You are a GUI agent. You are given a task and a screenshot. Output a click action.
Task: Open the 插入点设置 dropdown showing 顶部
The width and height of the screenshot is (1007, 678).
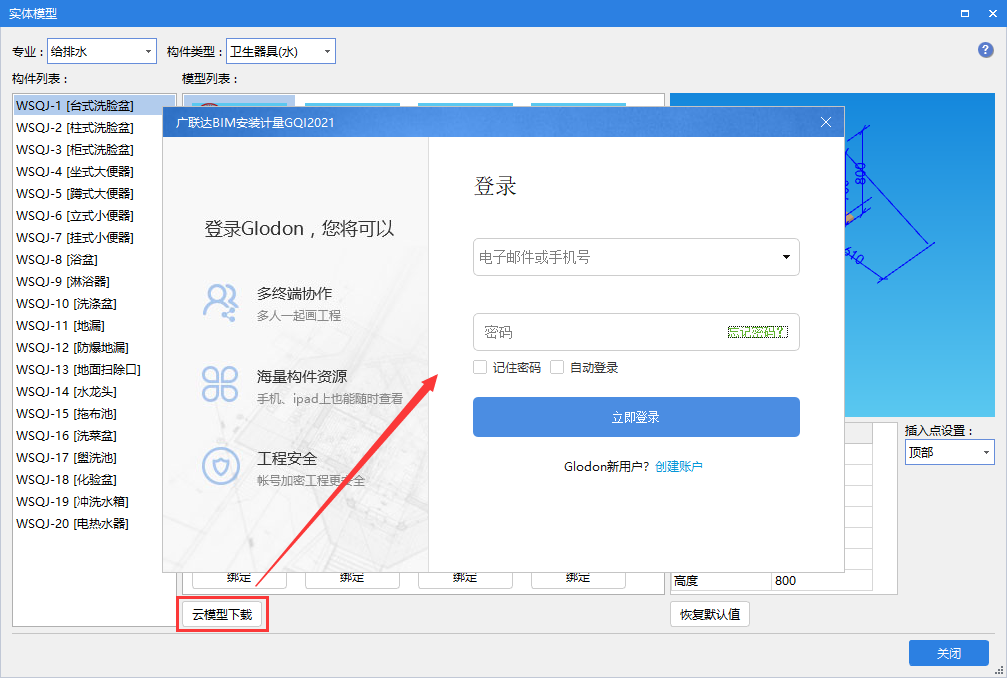click(949, 452)
